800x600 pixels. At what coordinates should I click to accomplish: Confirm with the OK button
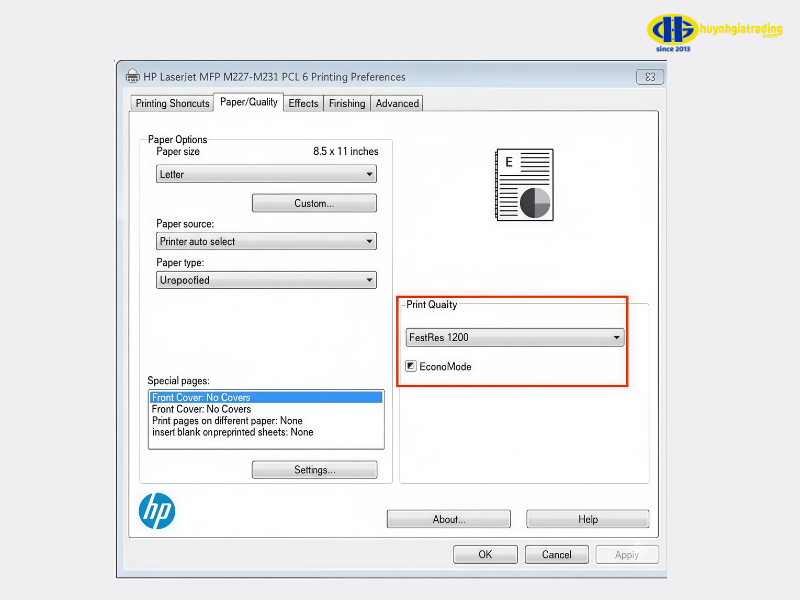point(485,554)
